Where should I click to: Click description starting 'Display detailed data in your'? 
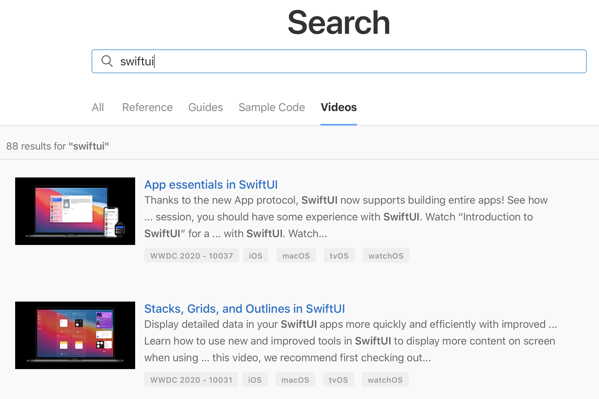[x=350, y=341]
